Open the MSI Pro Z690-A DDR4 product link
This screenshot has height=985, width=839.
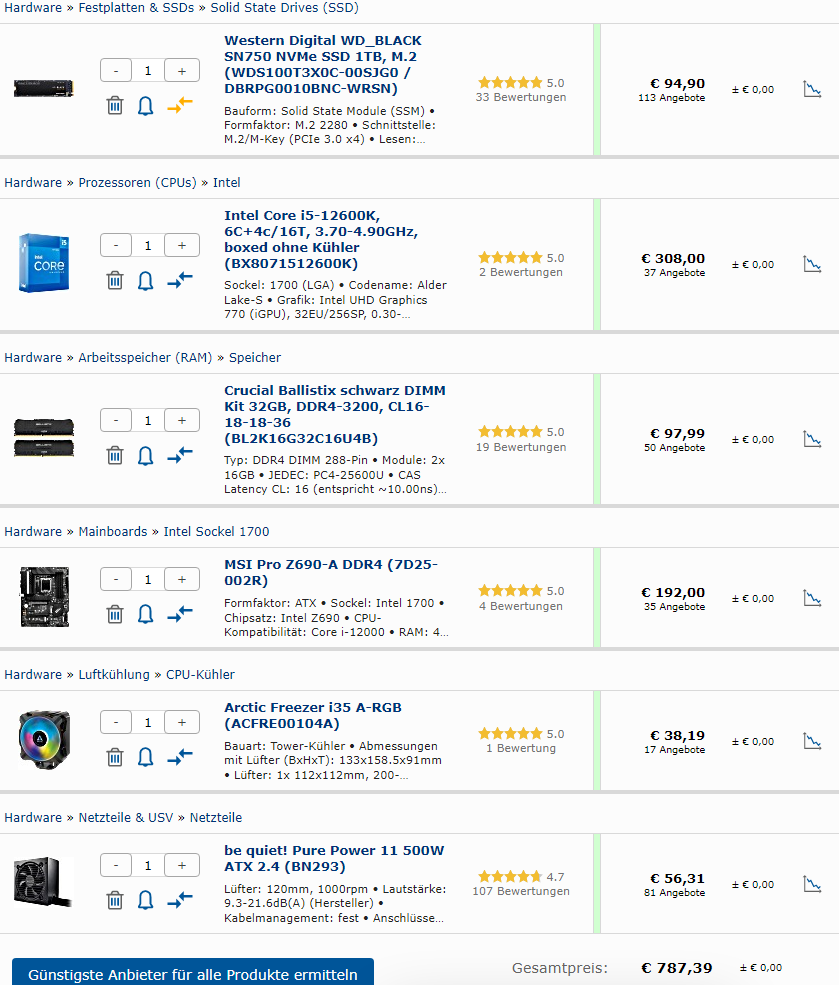330,572
